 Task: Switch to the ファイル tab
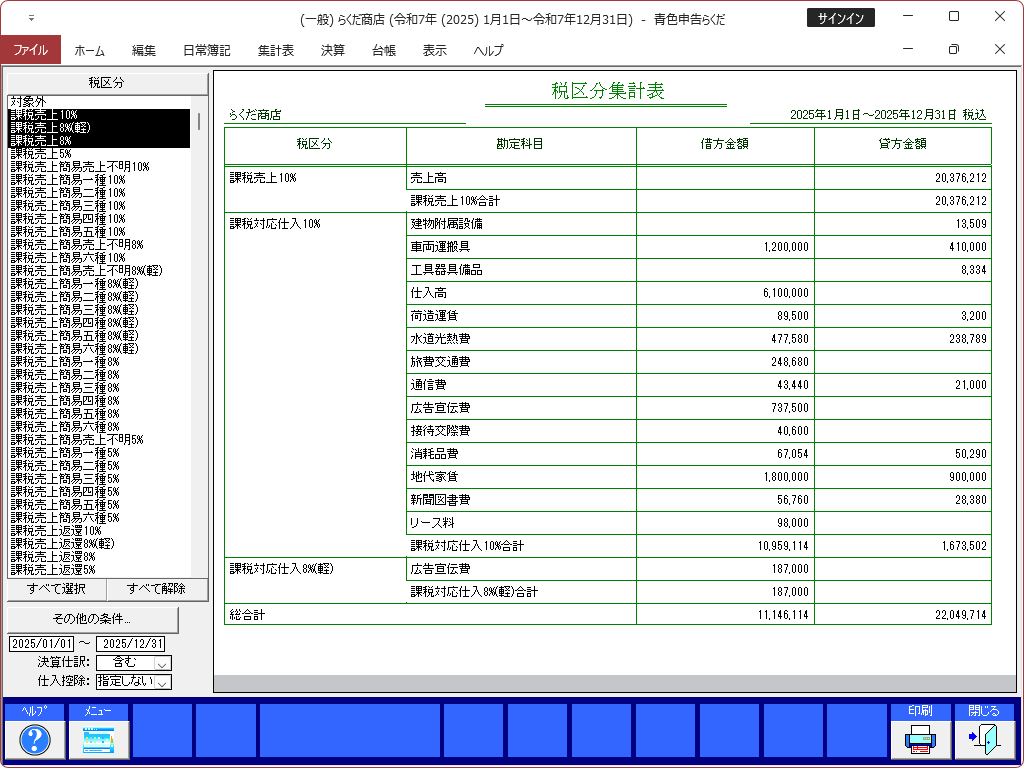[x=30, y=50]
